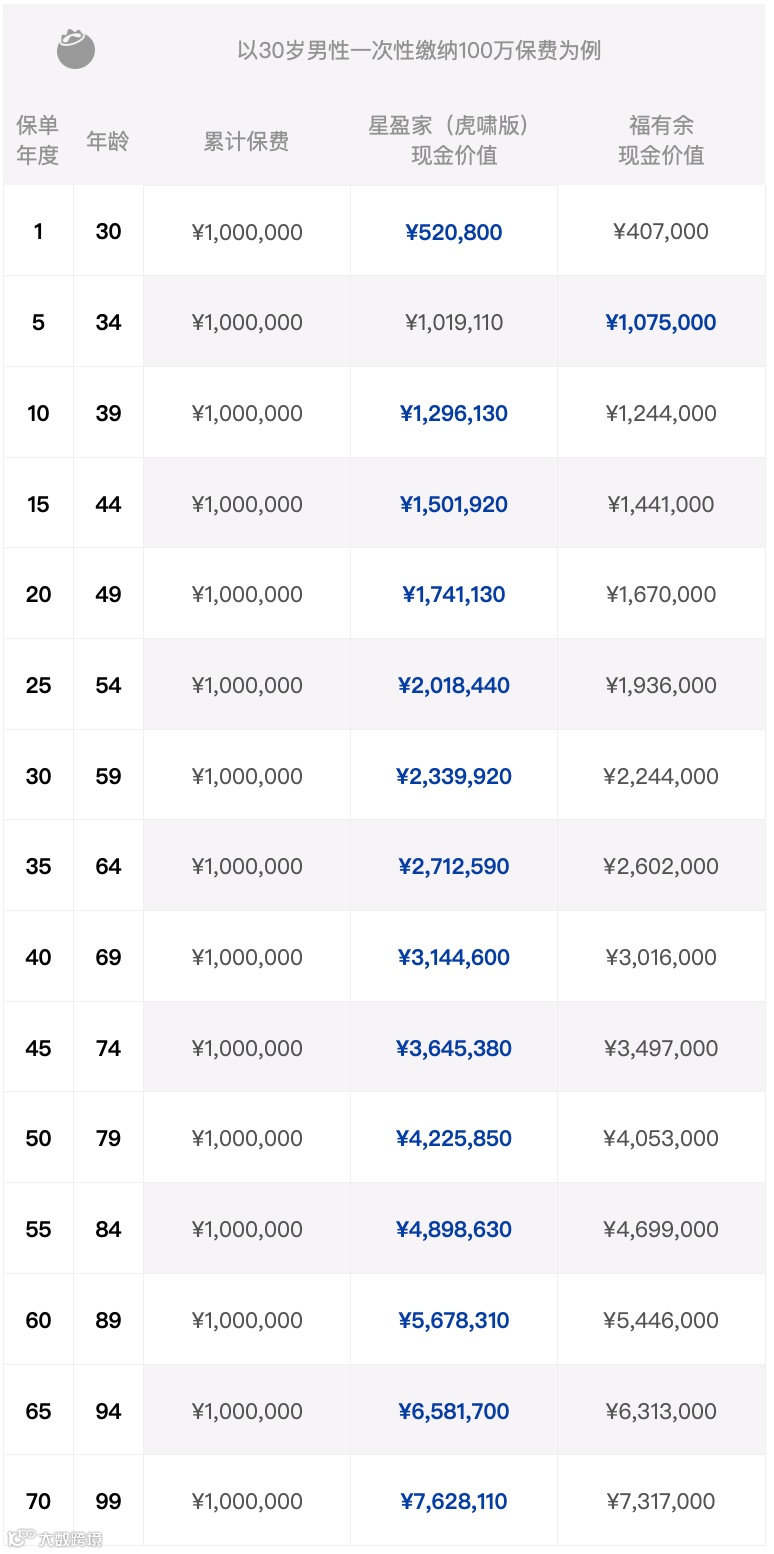Screen dimensions: 774x1554
Task: Select policy year 25 row label
Action: [38, 685]
